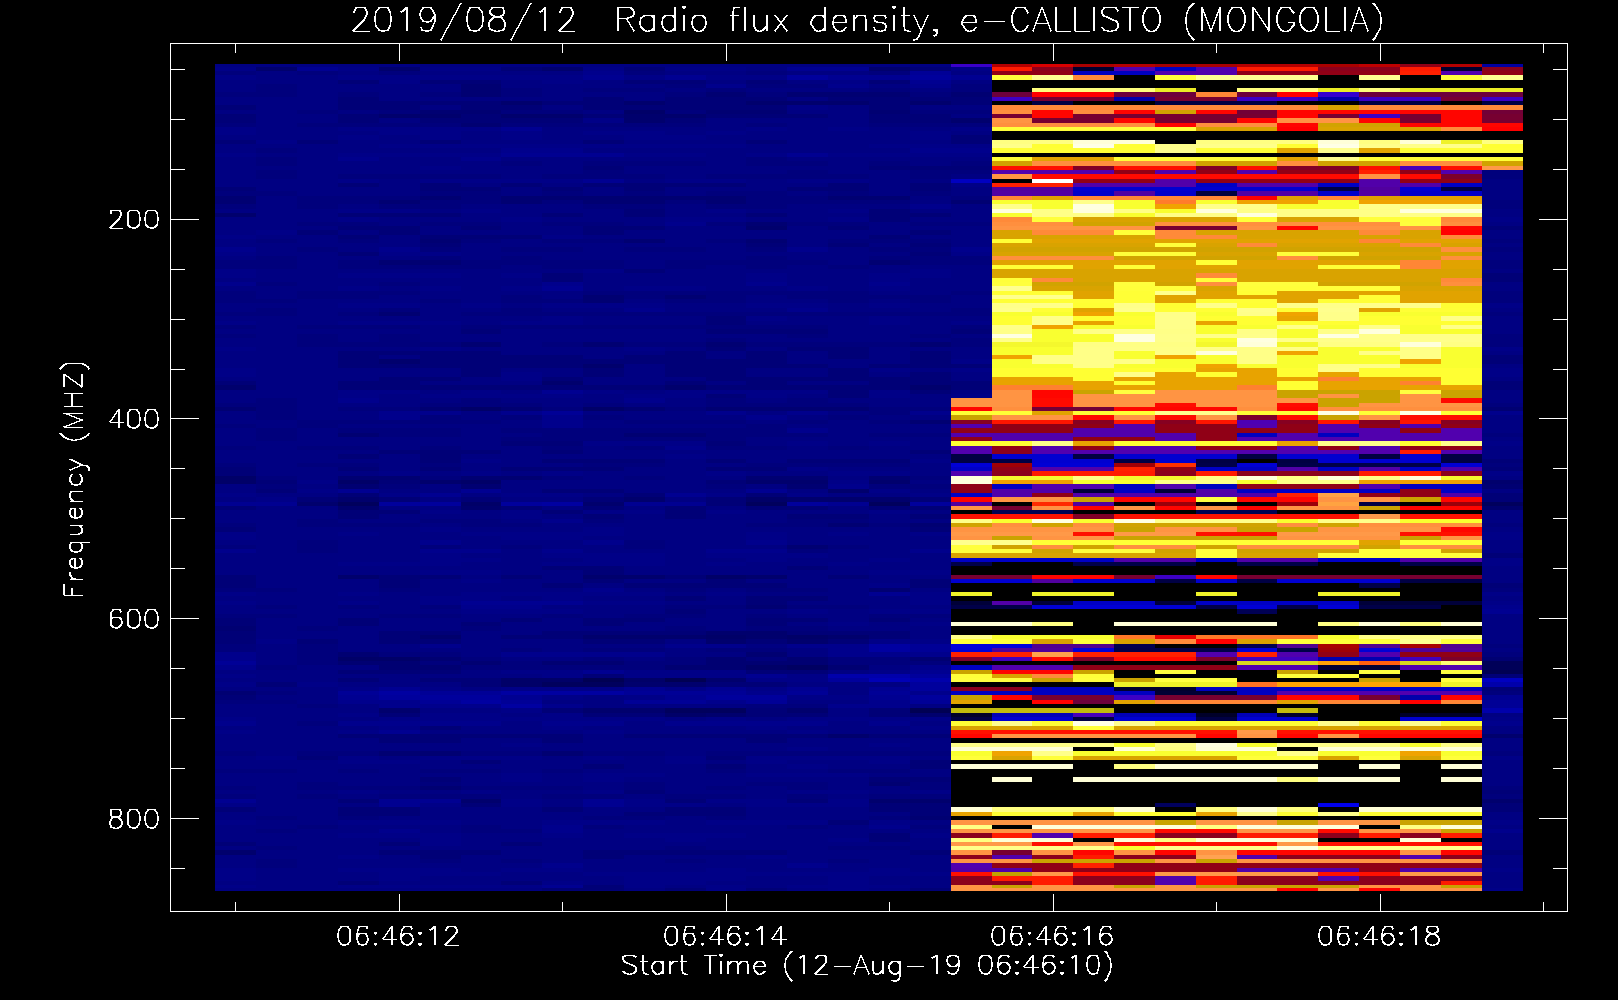Click the '06:46:18' time tick label
This screenshot has height=1000, width=1618.
point(1379,936)
